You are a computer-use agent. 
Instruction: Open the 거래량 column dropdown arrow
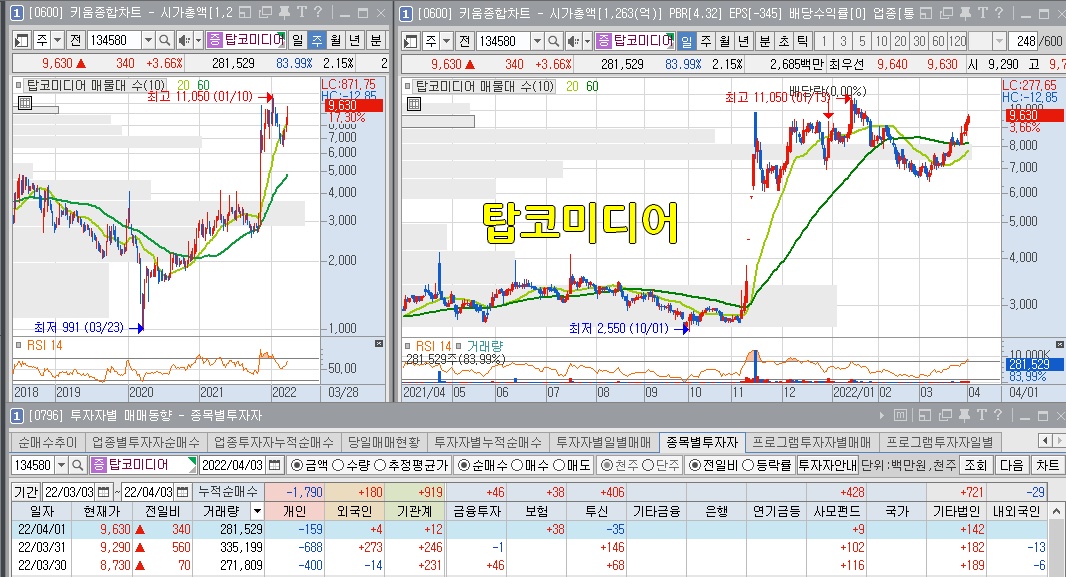(257, 511)
